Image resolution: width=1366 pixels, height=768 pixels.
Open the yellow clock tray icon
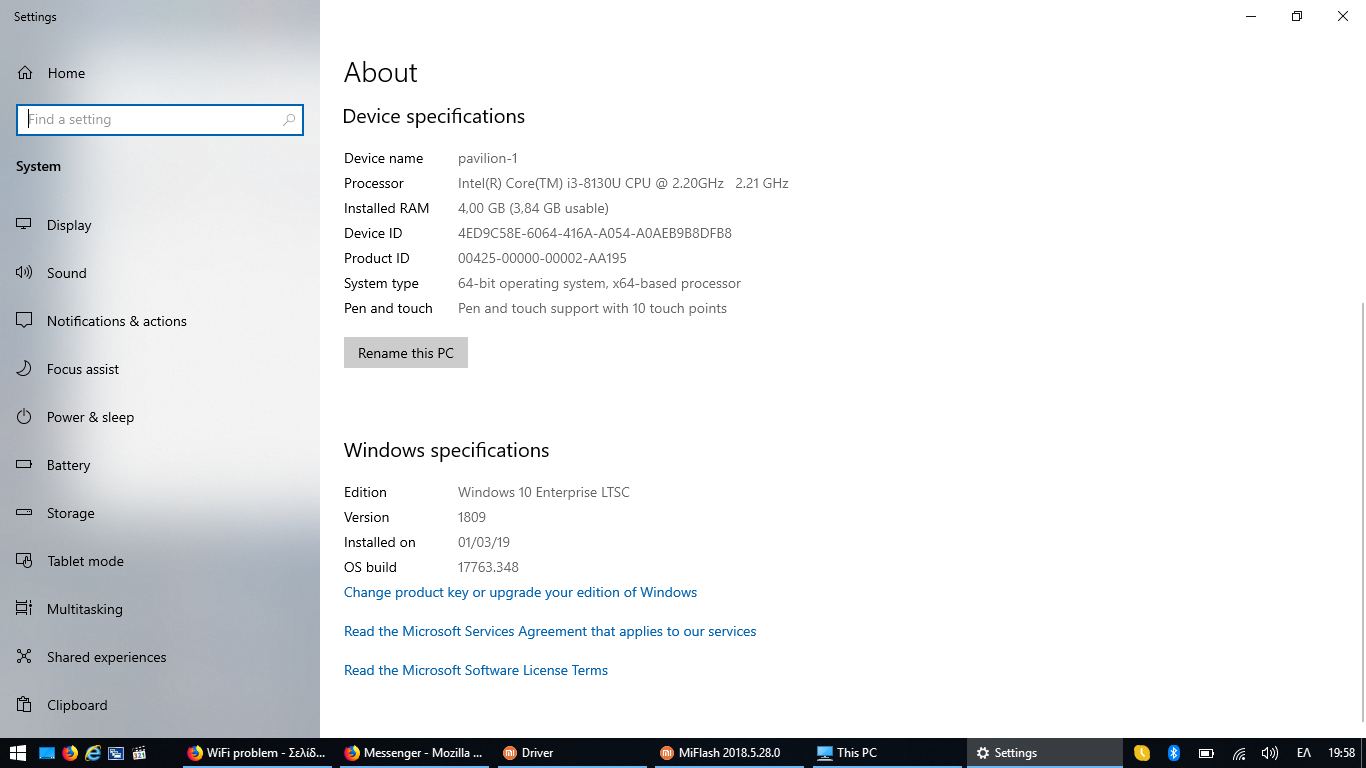tap(1142, 753)
